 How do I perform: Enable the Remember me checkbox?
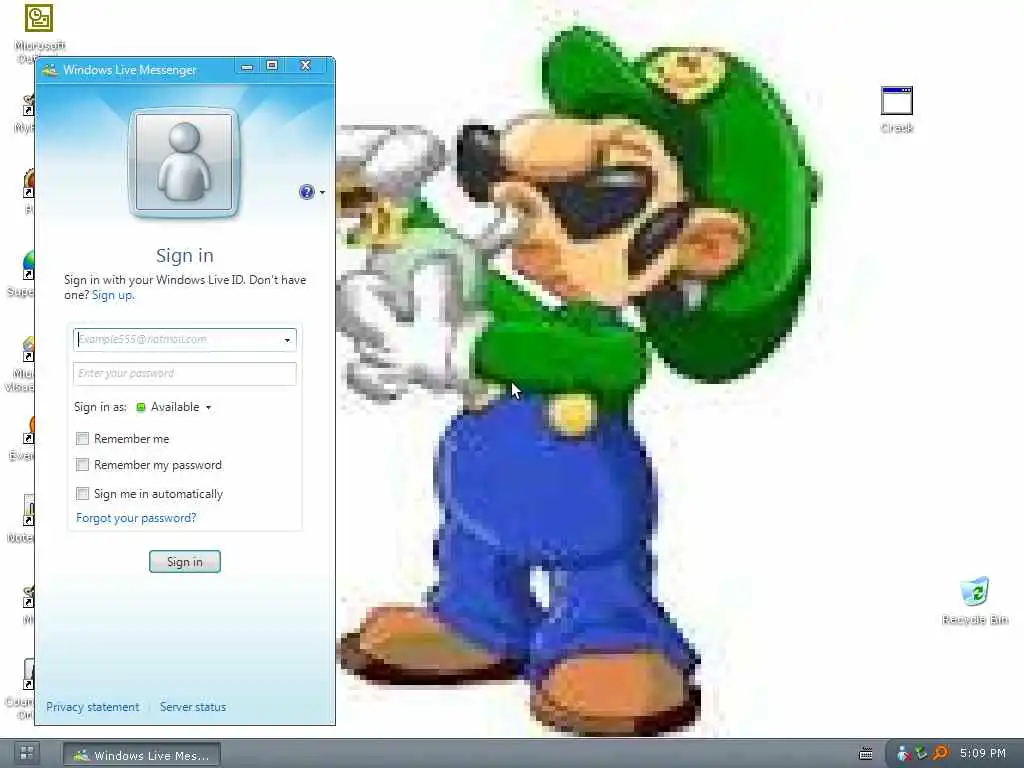click(82, 438)
